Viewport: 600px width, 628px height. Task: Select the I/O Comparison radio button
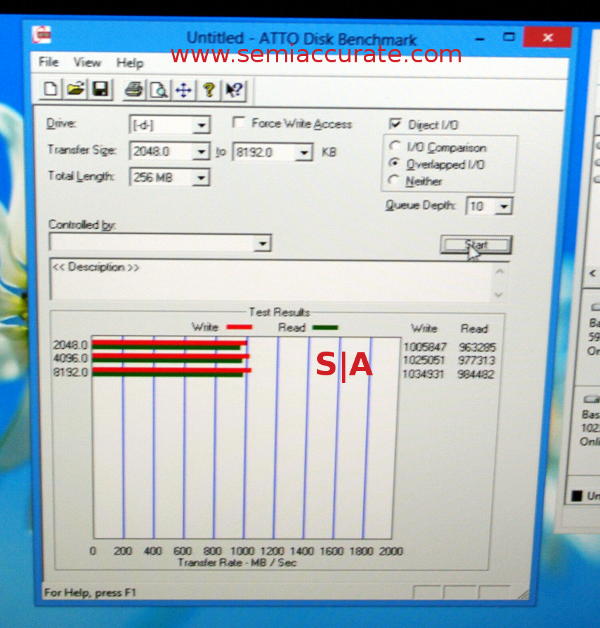(394, 148)
